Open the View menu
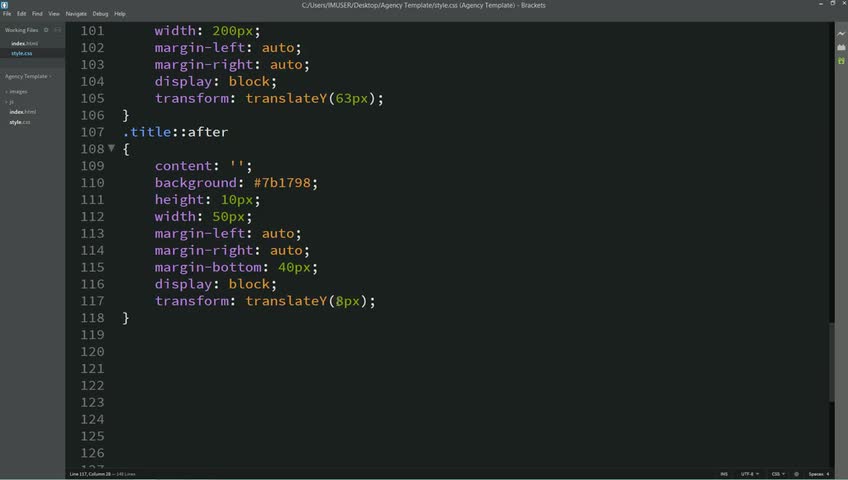848x480 pixels. tap(54, 14)
